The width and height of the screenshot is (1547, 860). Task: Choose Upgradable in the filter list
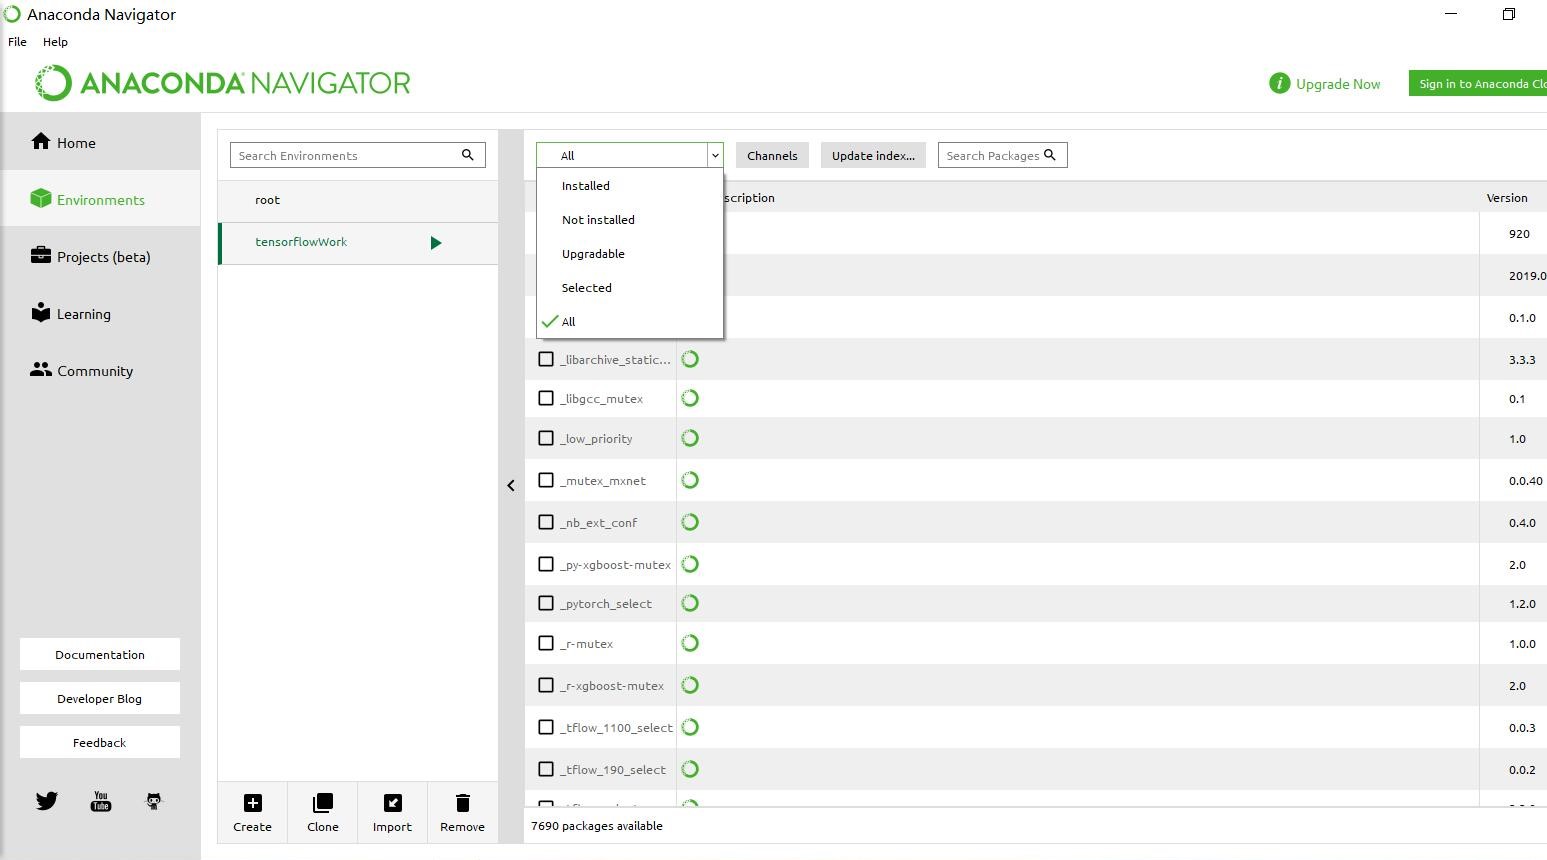[630, 254]
